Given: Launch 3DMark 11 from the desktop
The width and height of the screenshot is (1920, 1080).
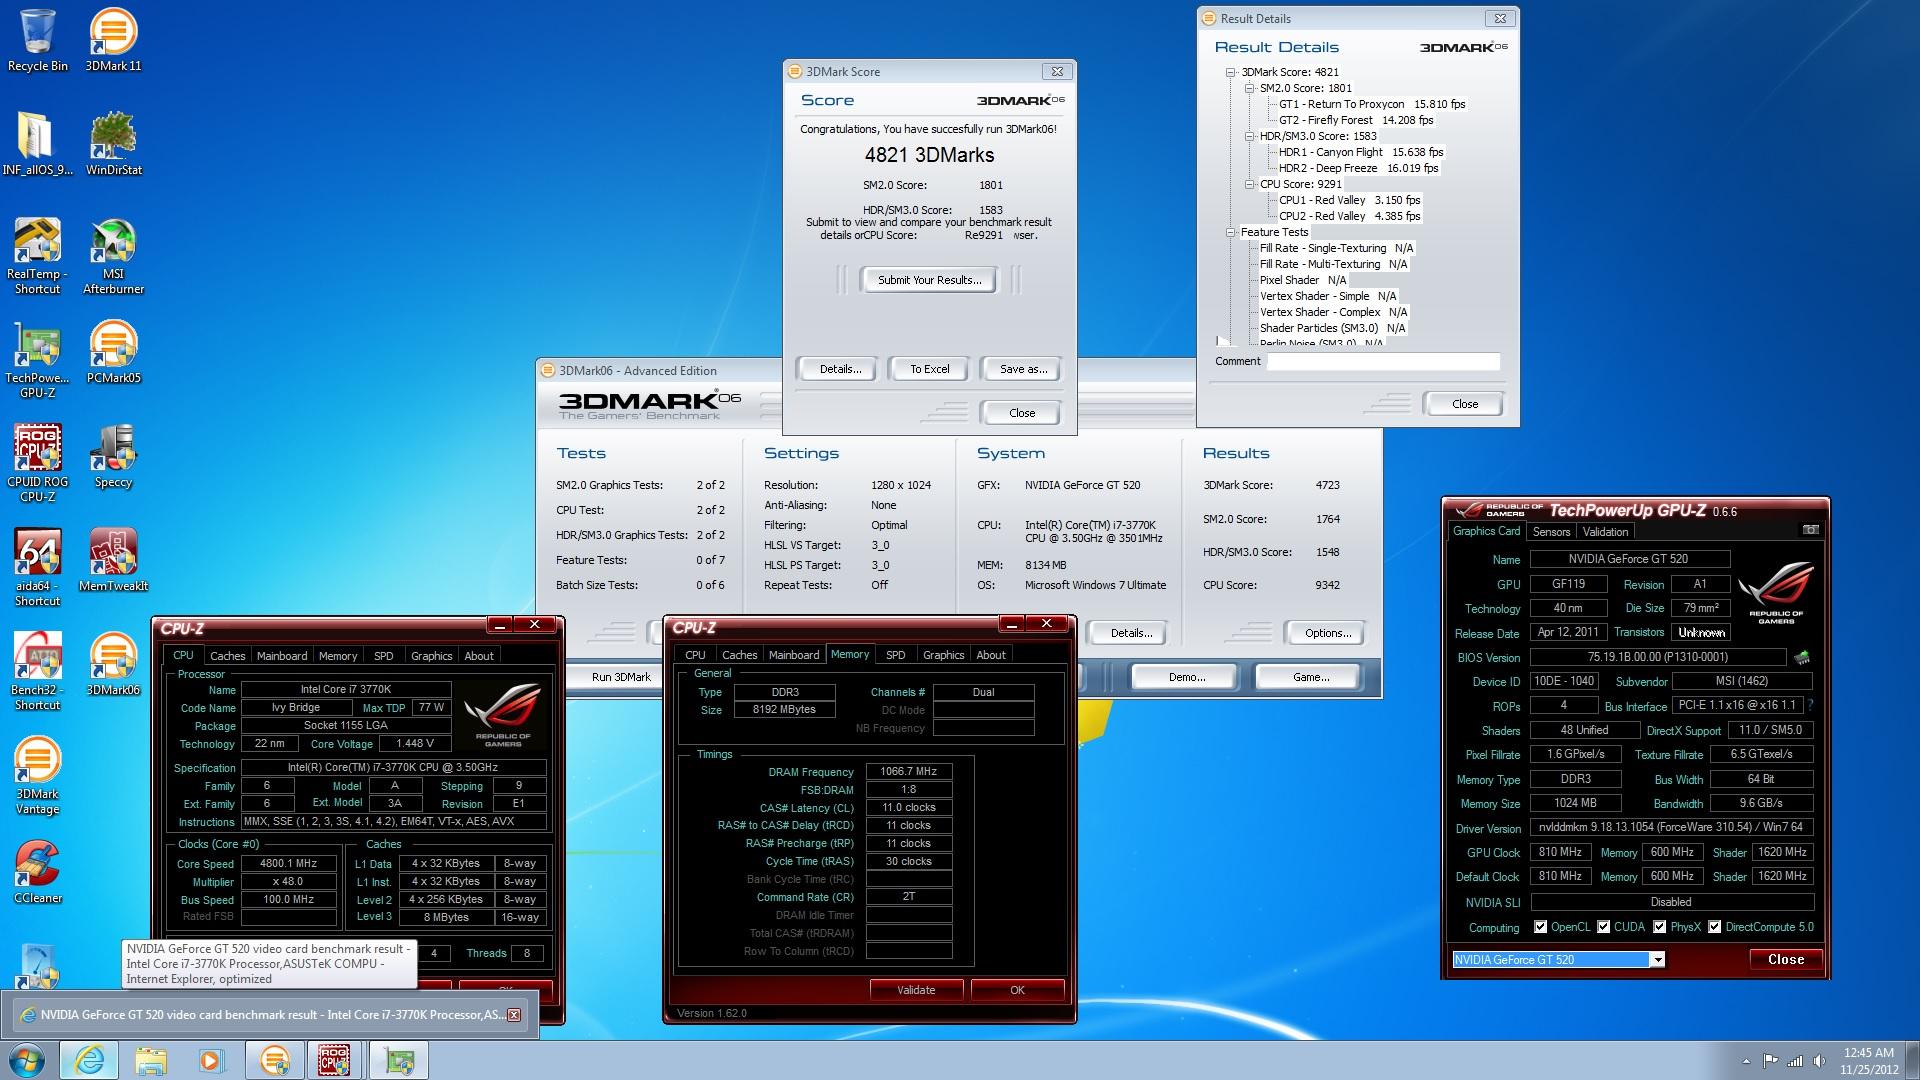Looking at the screenshot, I should click(x=113, y=40).
